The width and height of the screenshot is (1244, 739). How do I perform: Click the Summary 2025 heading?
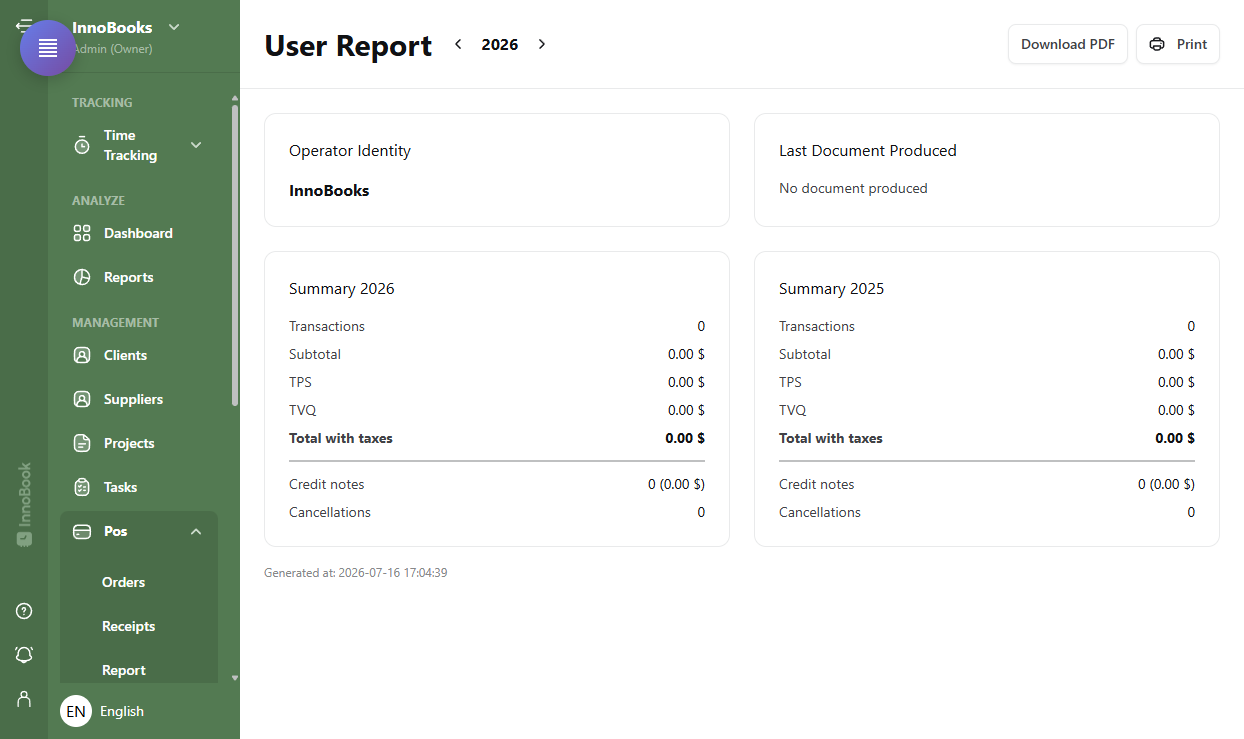click(x=832, y=289)
